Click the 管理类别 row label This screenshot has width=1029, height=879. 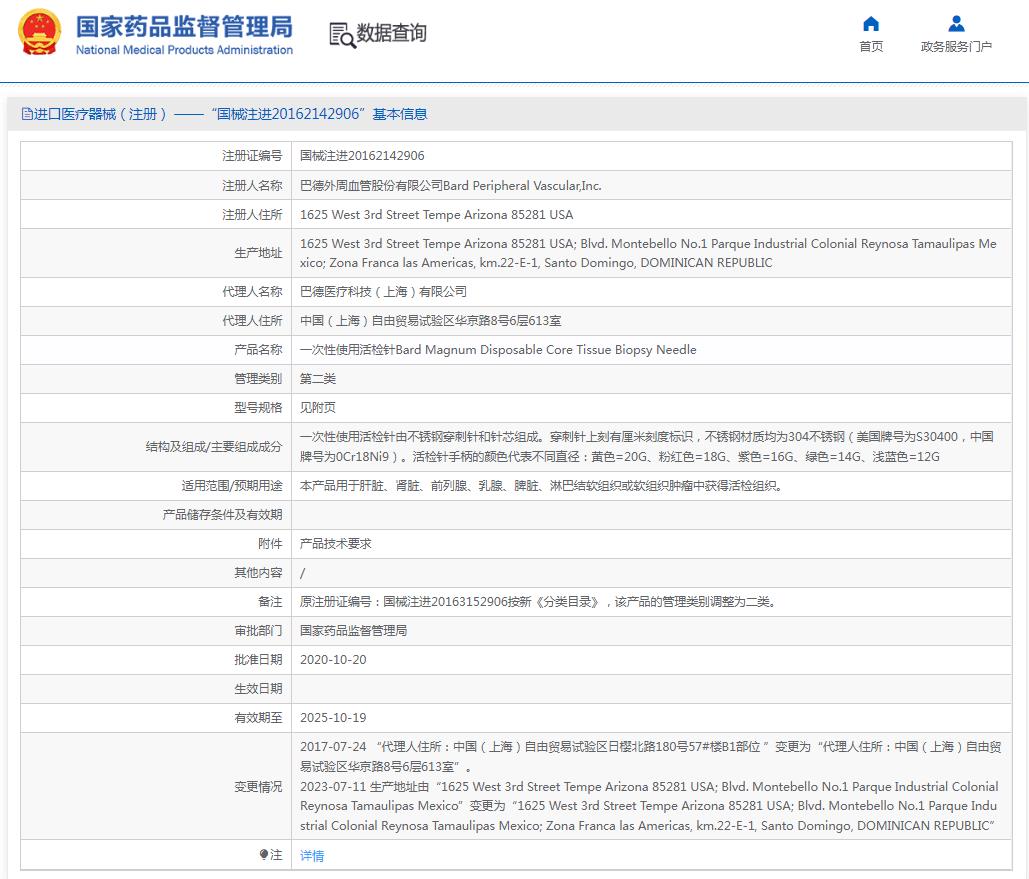258,379
